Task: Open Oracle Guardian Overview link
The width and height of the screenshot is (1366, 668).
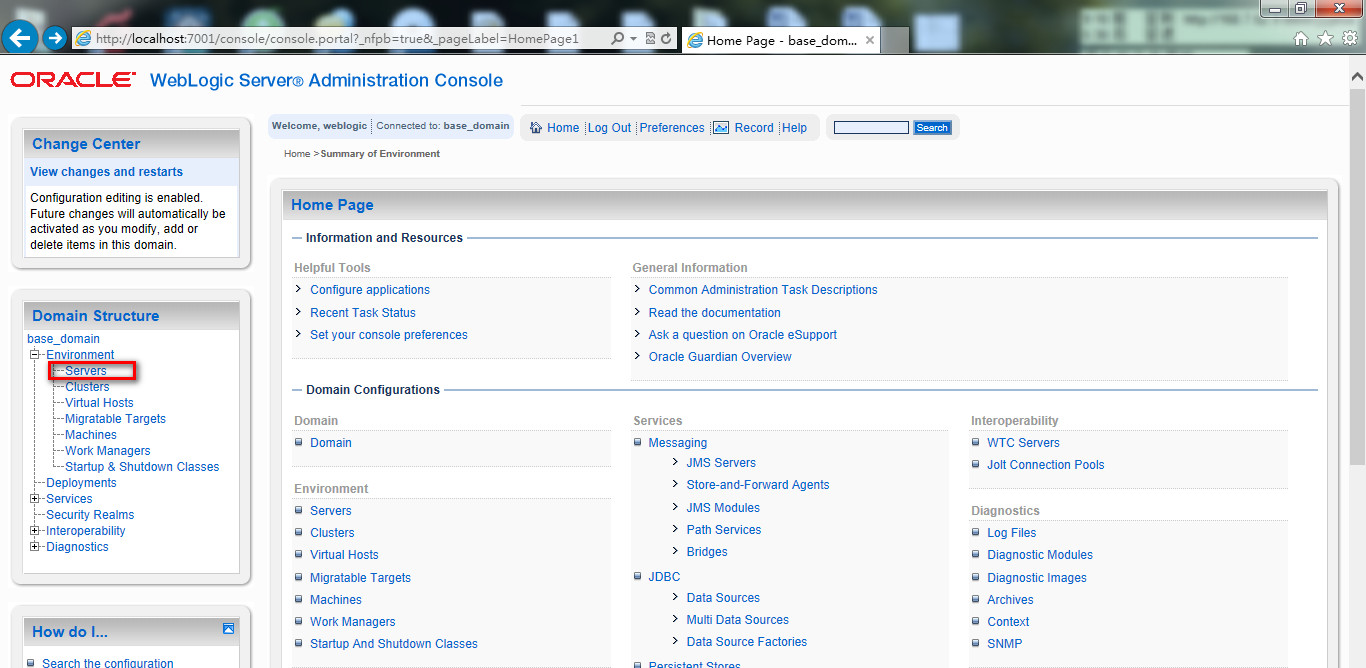Action: 720,357
